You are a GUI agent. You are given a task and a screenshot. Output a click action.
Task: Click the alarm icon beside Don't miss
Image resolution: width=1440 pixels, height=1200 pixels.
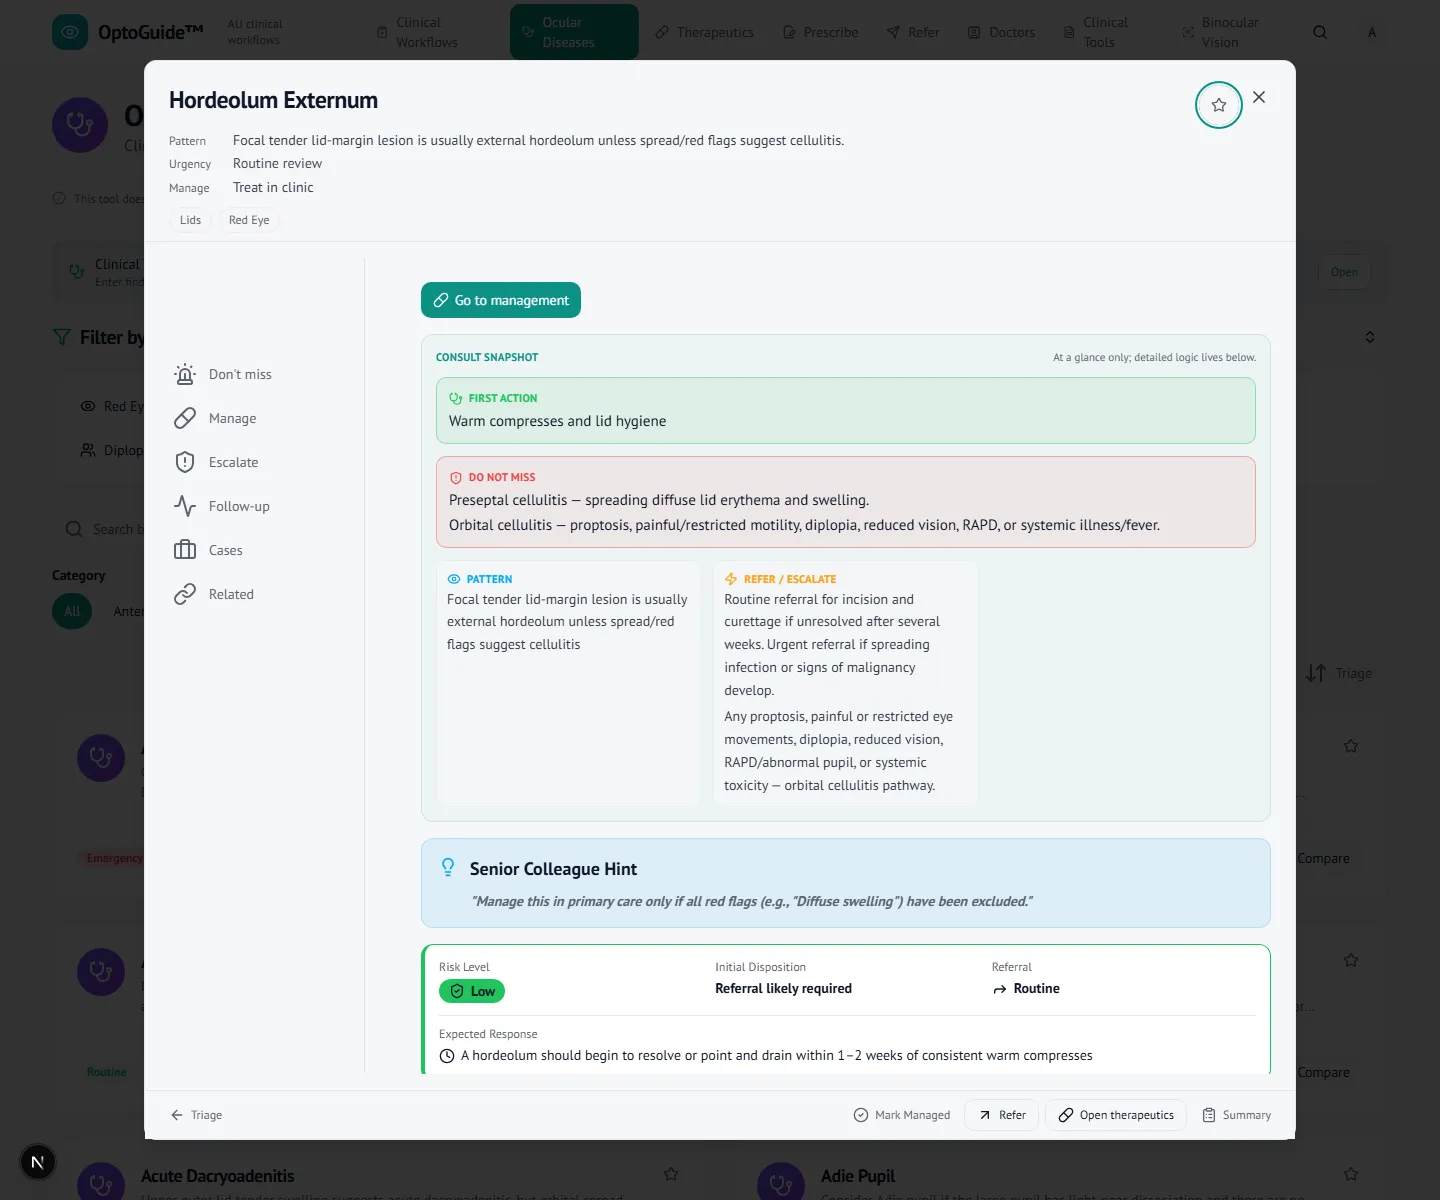coord(185,374)
